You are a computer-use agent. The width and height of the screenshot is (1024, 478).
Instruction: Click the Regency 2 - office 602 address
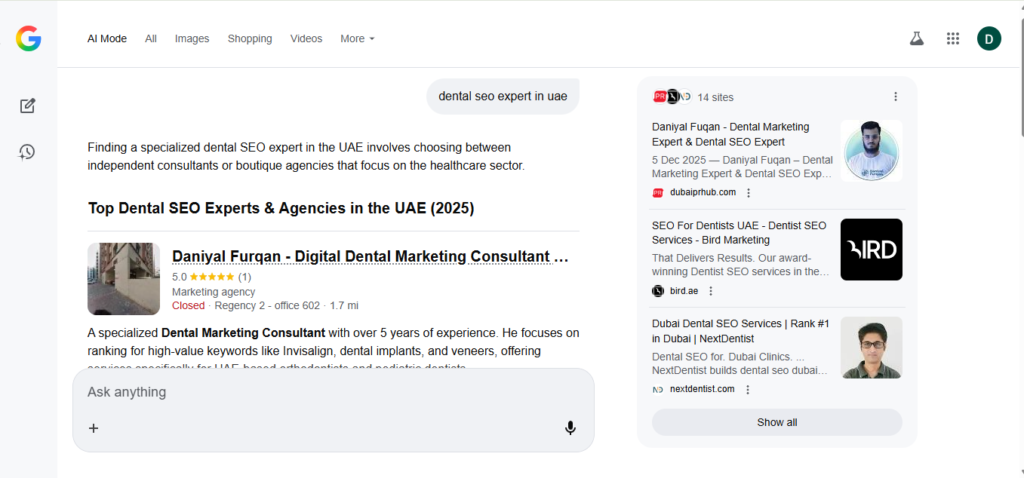click(267, 306)
